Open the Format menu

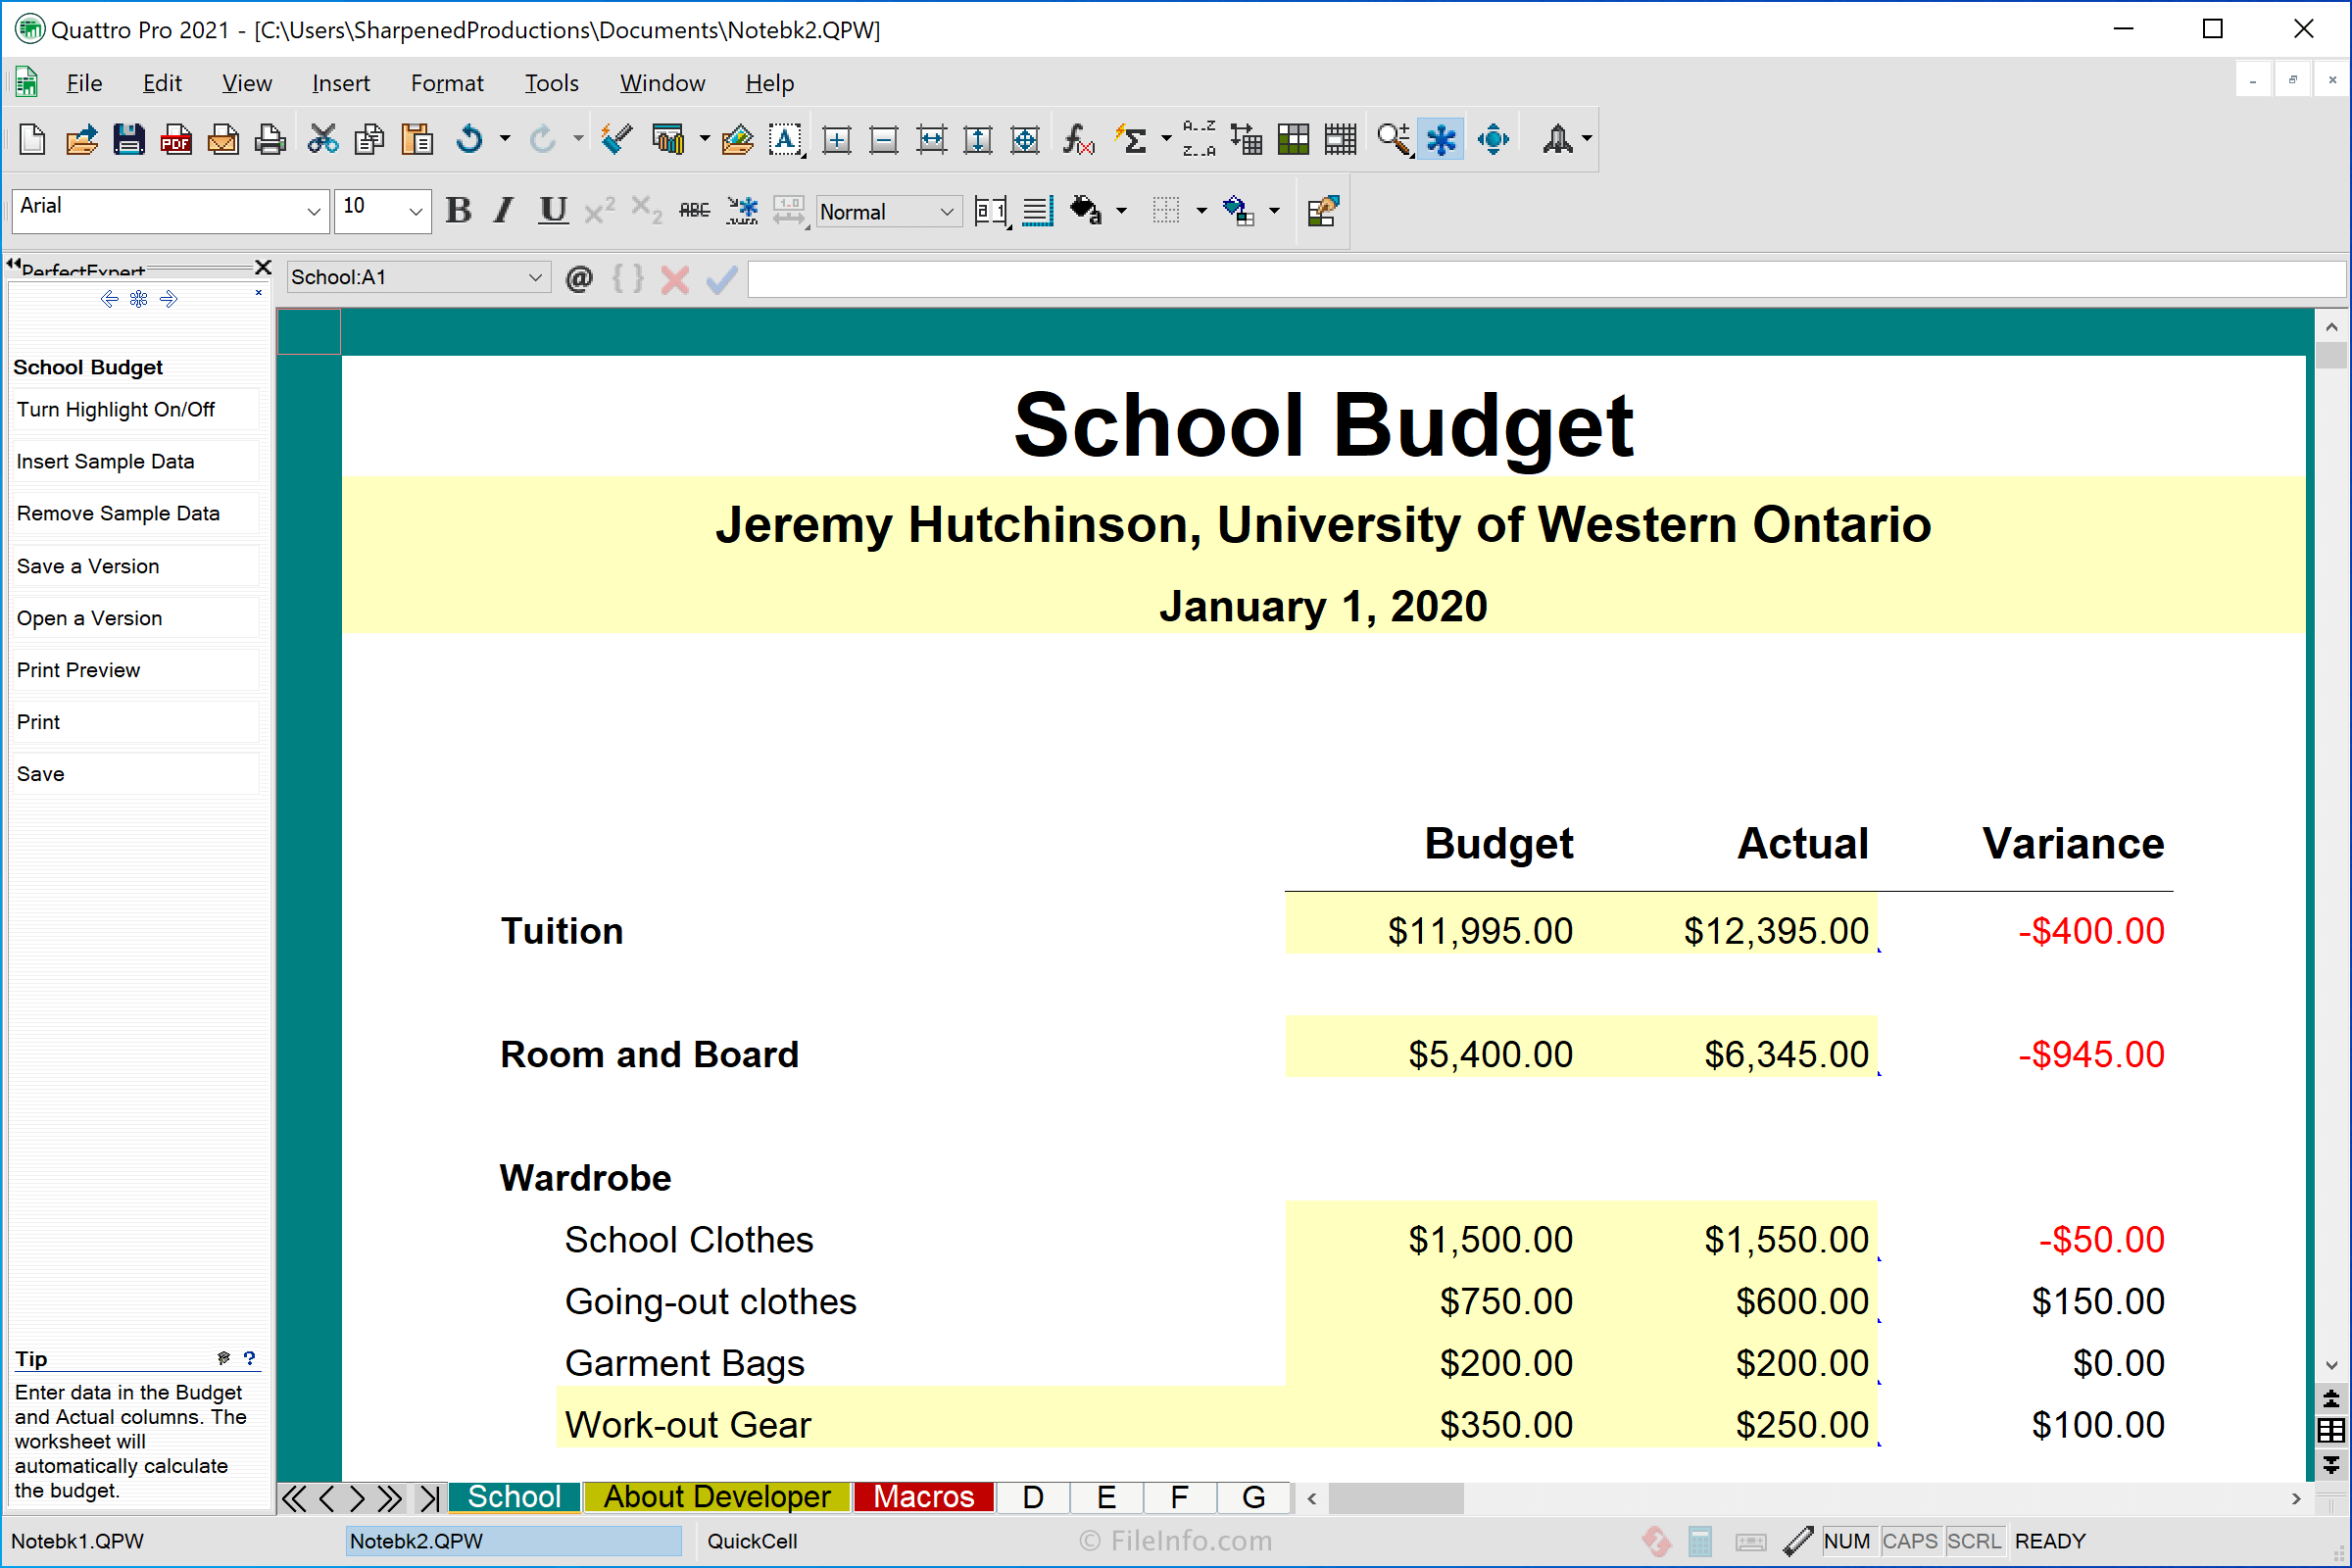click(x=447, y=83)
